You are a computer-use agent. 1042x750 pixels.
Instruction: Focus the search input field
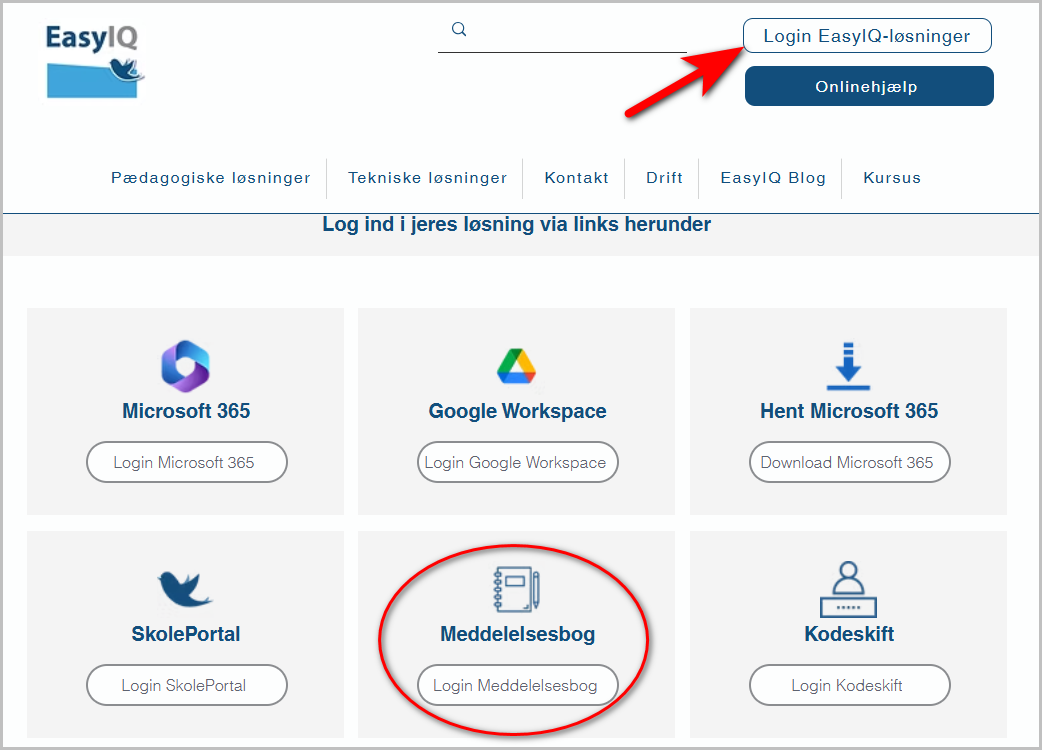point(562,32)
